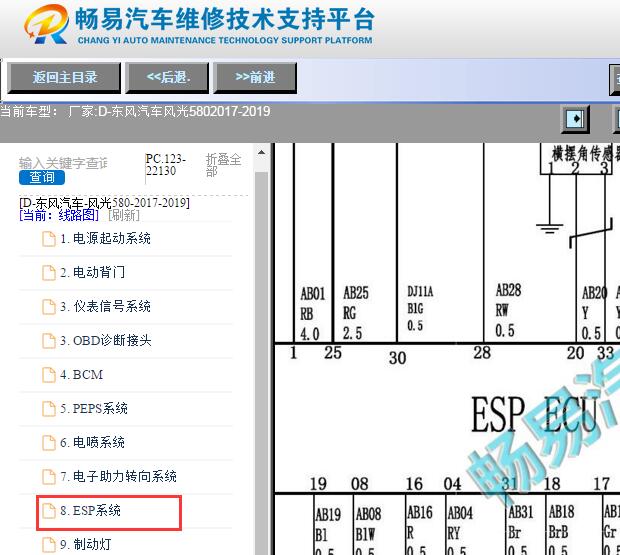Viewport: 620px width, 555px height.
Task: Go back with the <<后退 button
Action: click(167, 77)
